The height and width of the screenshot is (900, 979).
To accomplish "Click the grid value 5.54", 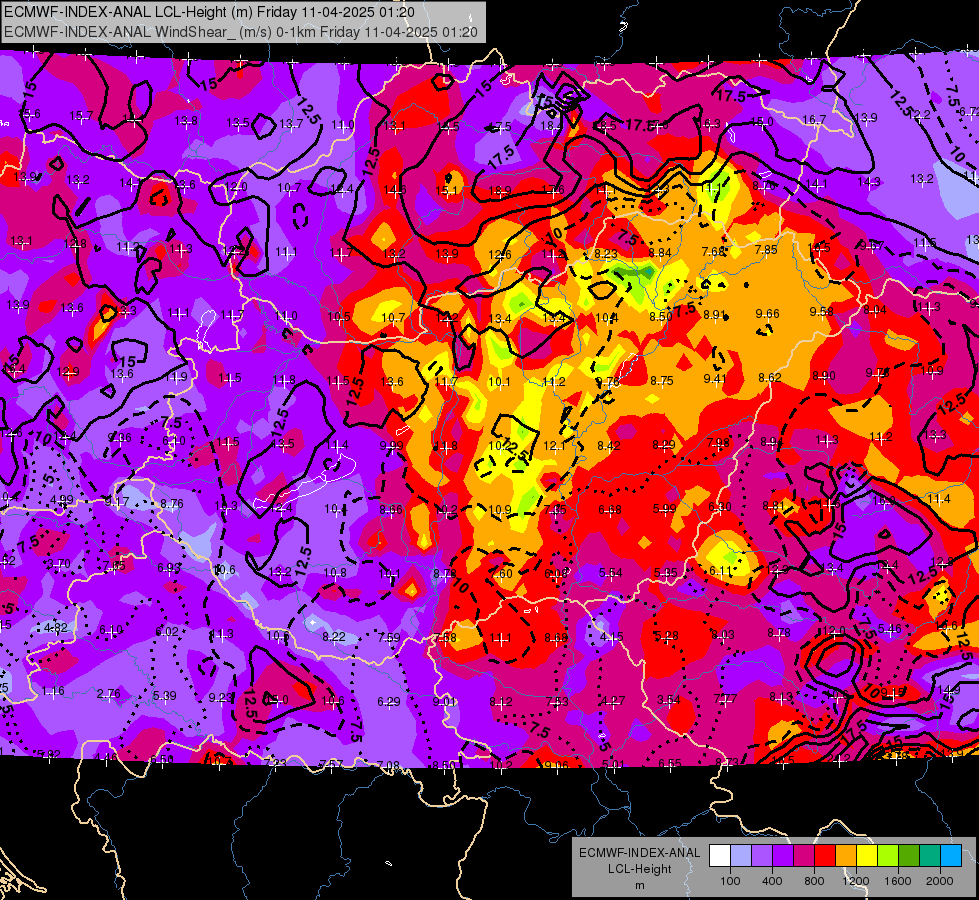I will click(x=611, y=573).
